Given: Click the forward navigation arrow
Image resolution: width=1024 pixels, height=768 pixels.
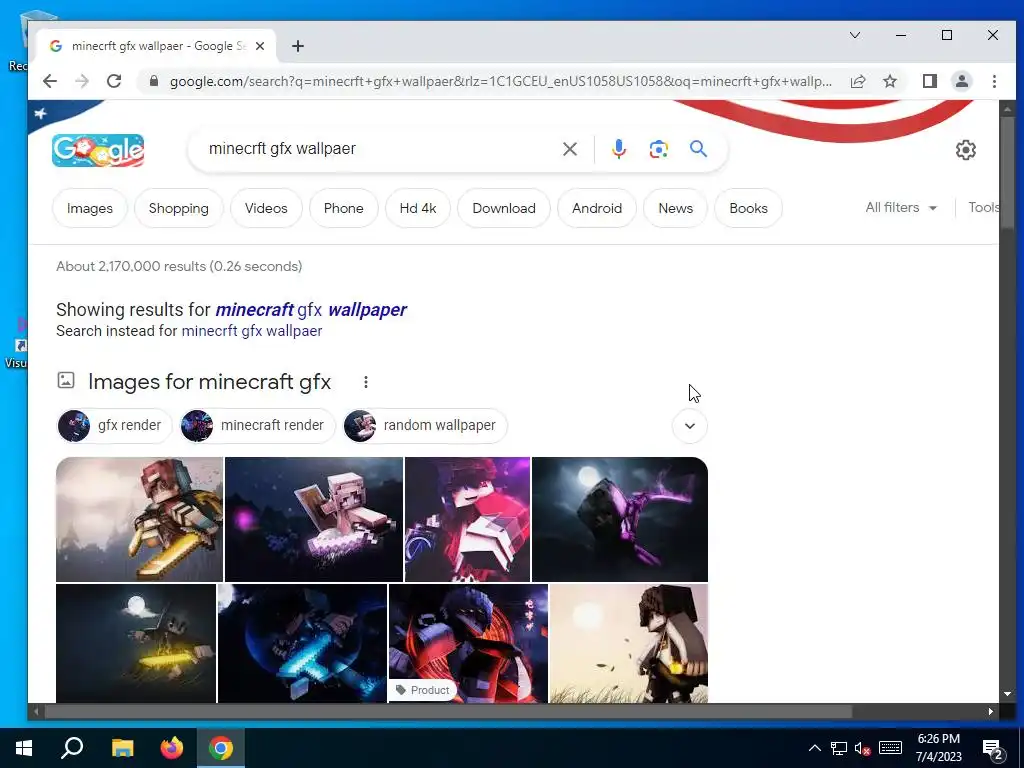Looking at the screenshot, I should tap(82, 82).
